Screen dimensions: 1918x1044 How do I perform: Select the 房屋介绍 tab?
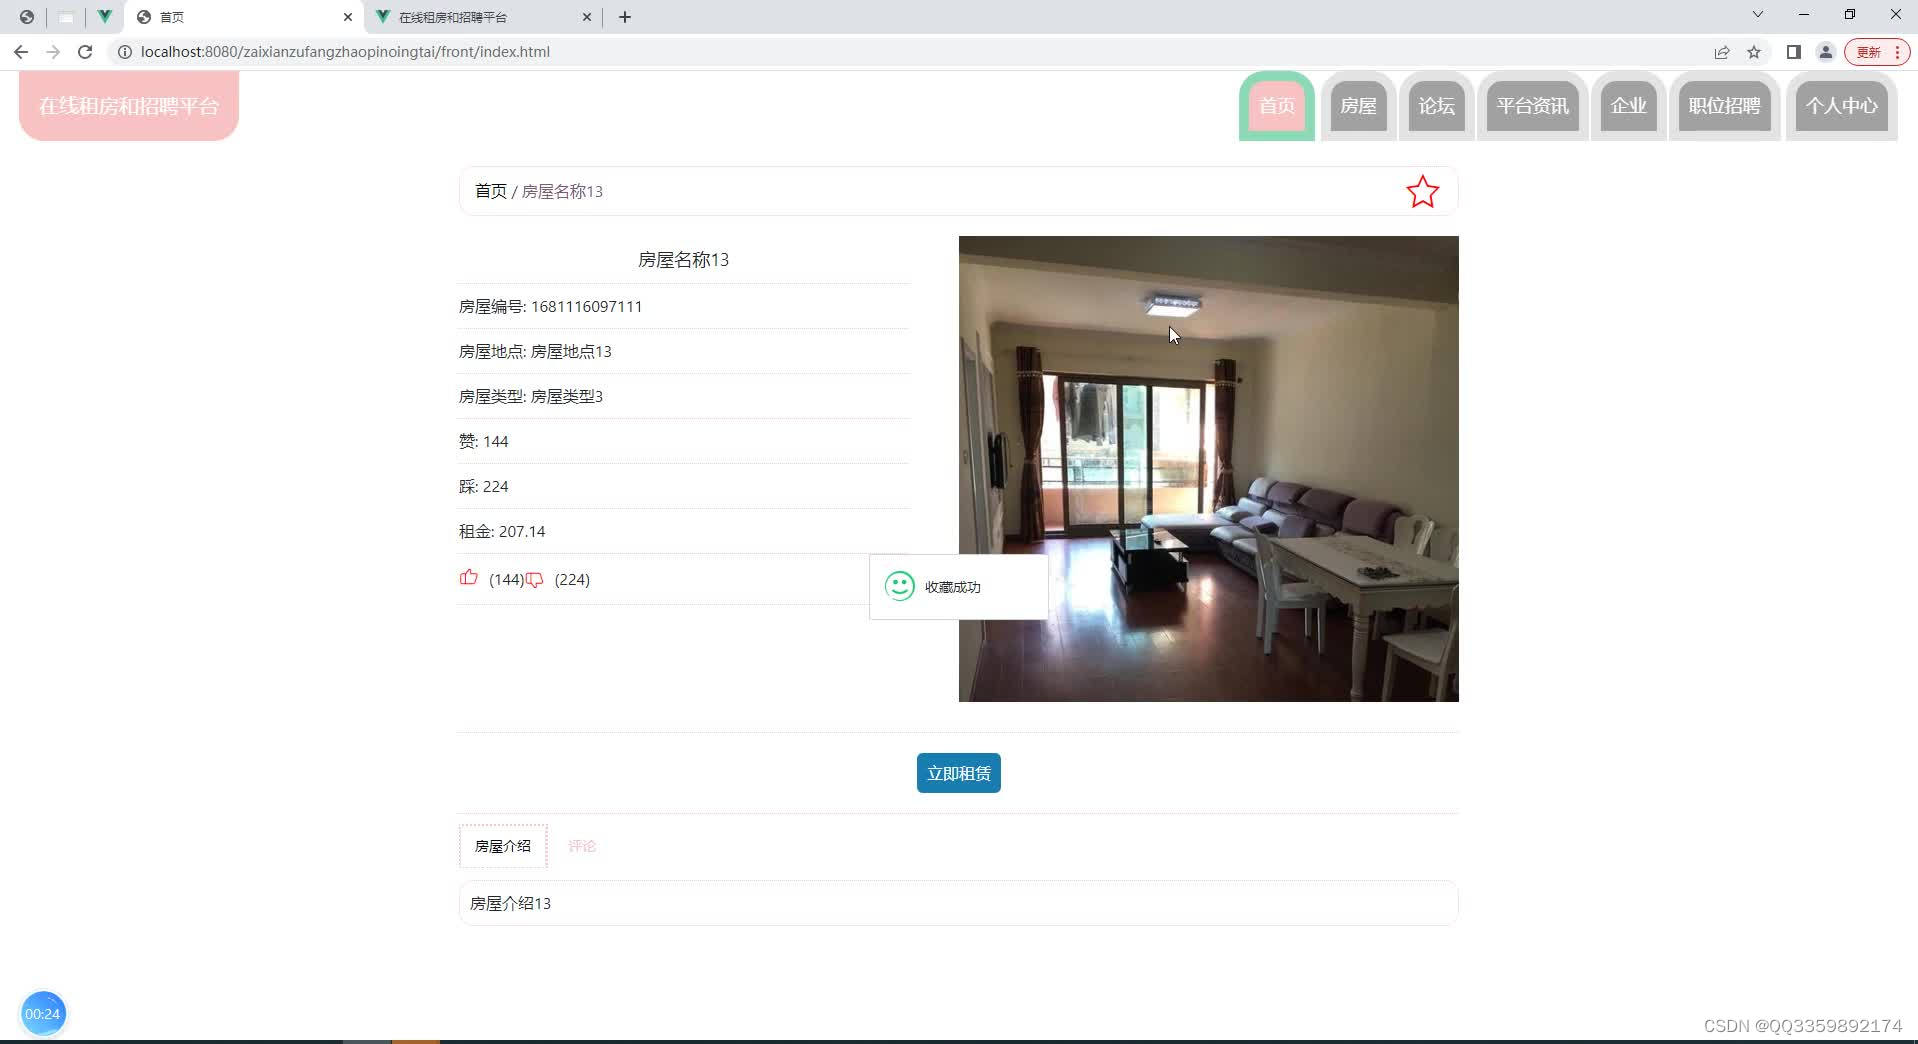pos(503,846)
